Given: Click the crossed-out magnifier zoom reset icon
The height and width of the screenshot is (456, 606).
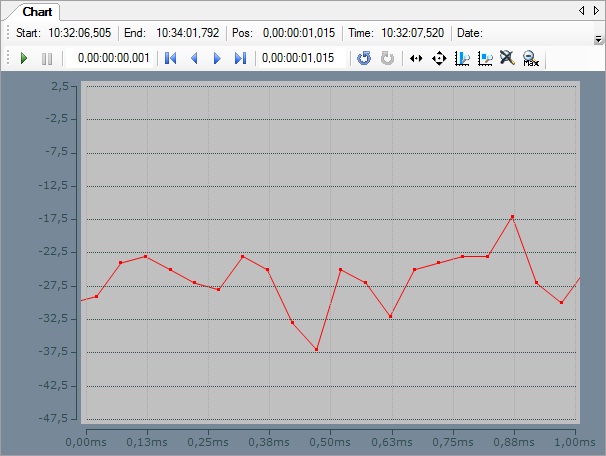Looking at the screenshot, I should tap(507, 58).
